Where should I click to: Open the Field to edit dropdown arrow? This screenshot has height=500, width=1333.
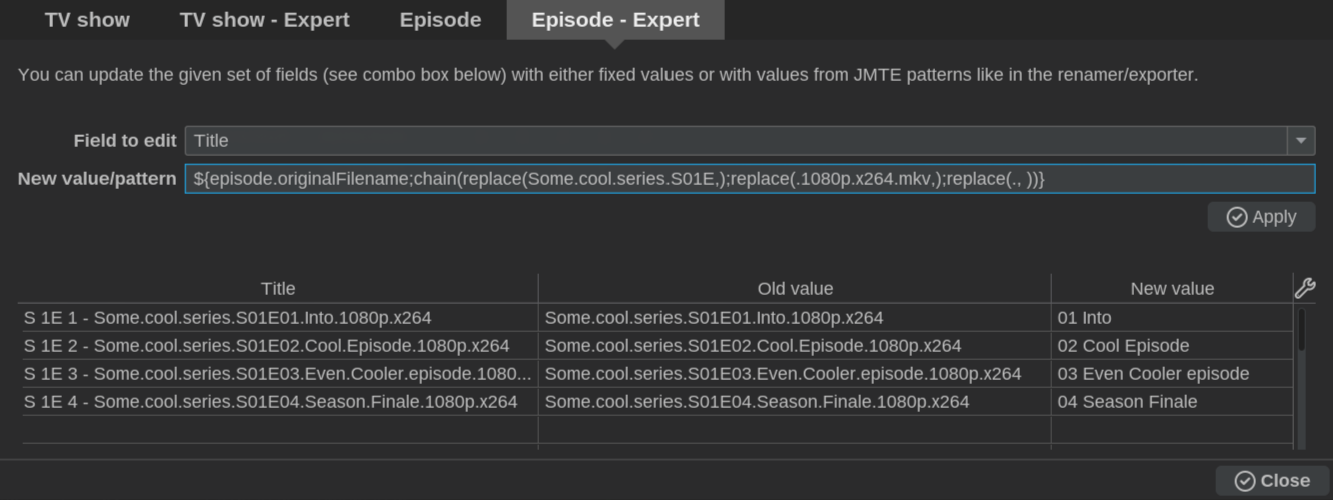click(x=1300, y=141)
